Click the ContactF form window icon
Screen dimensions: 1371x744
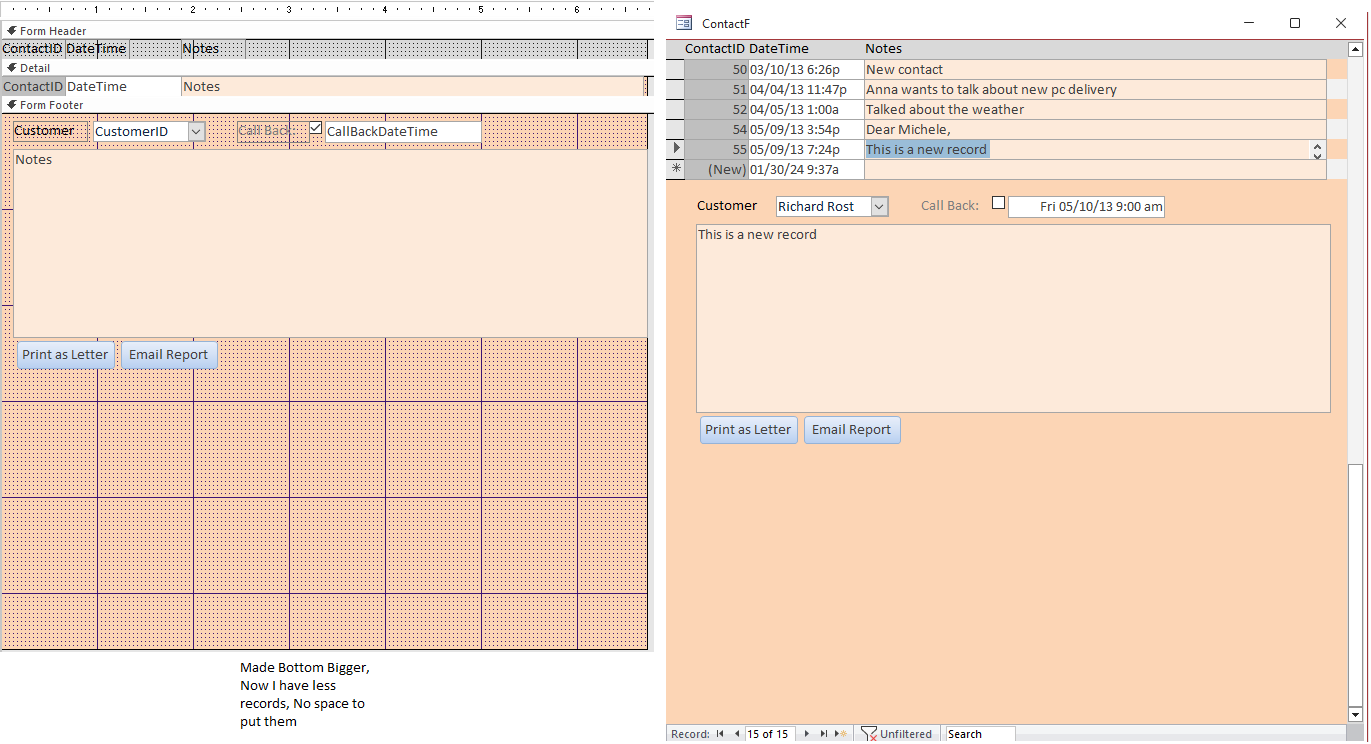click(x=684, y=23)
